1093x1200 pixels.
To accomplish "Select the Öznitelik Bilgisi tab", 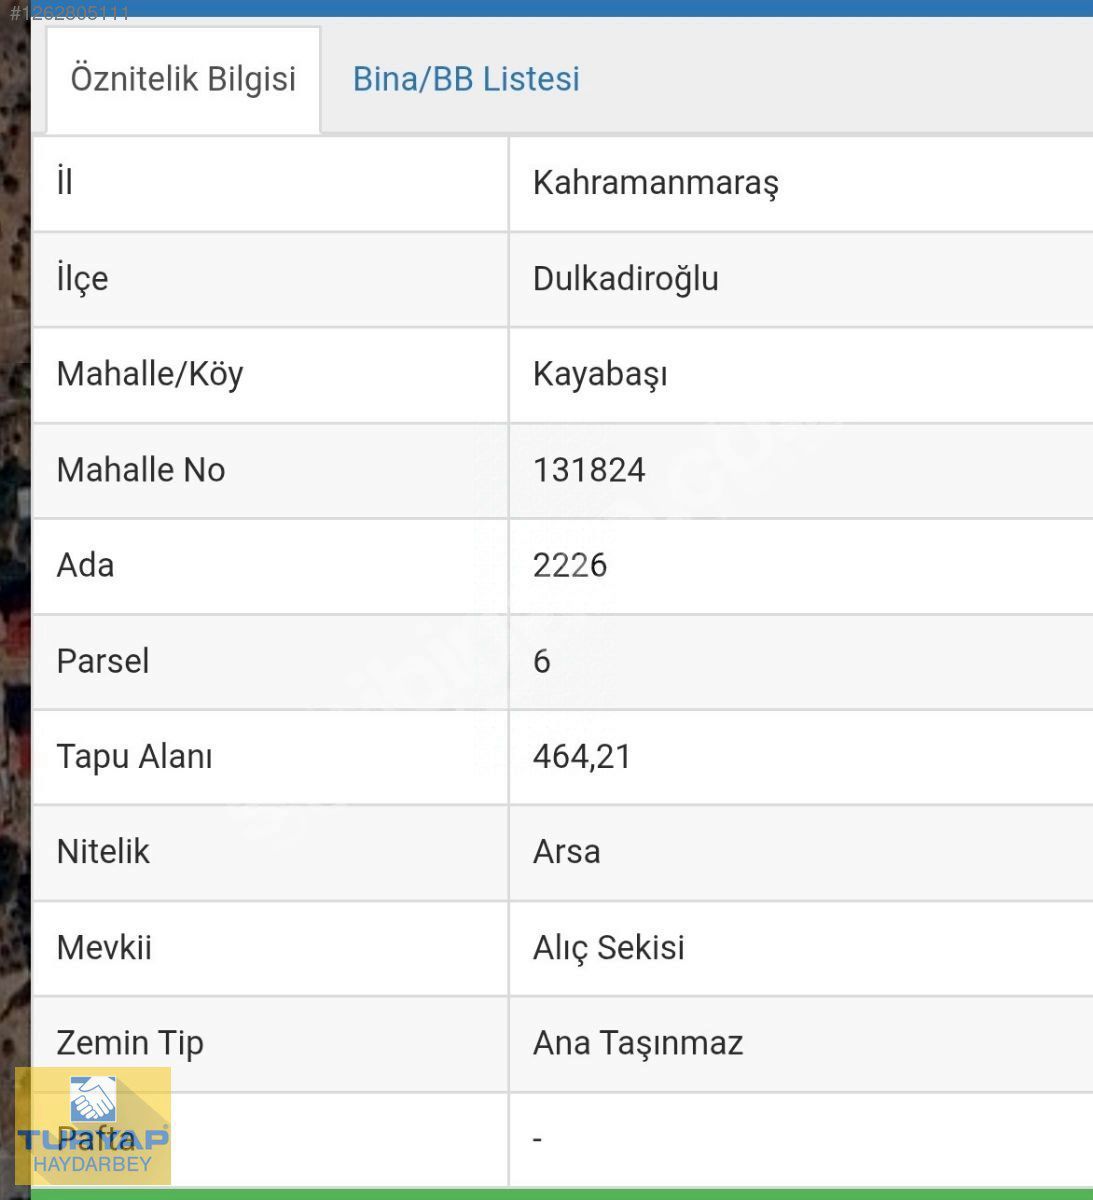I will (x=183, y=80).
